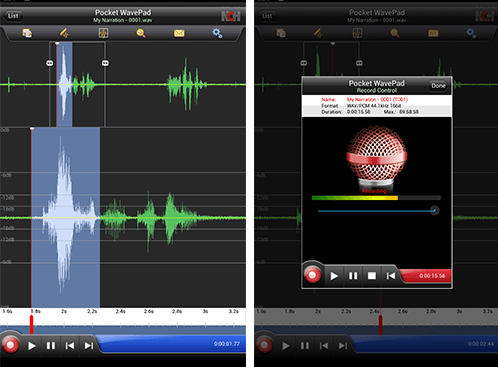Open the magnifier zoom icon, left screen
498x367 pixels.
tap(141, 33)
